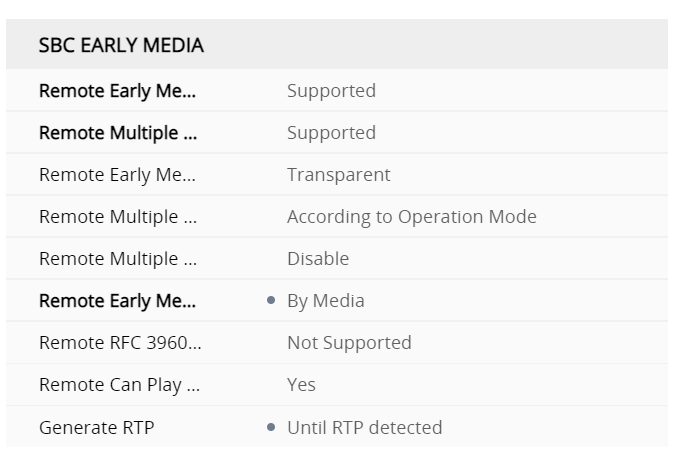
Task: Click the Disable value field
Action: 318,259
